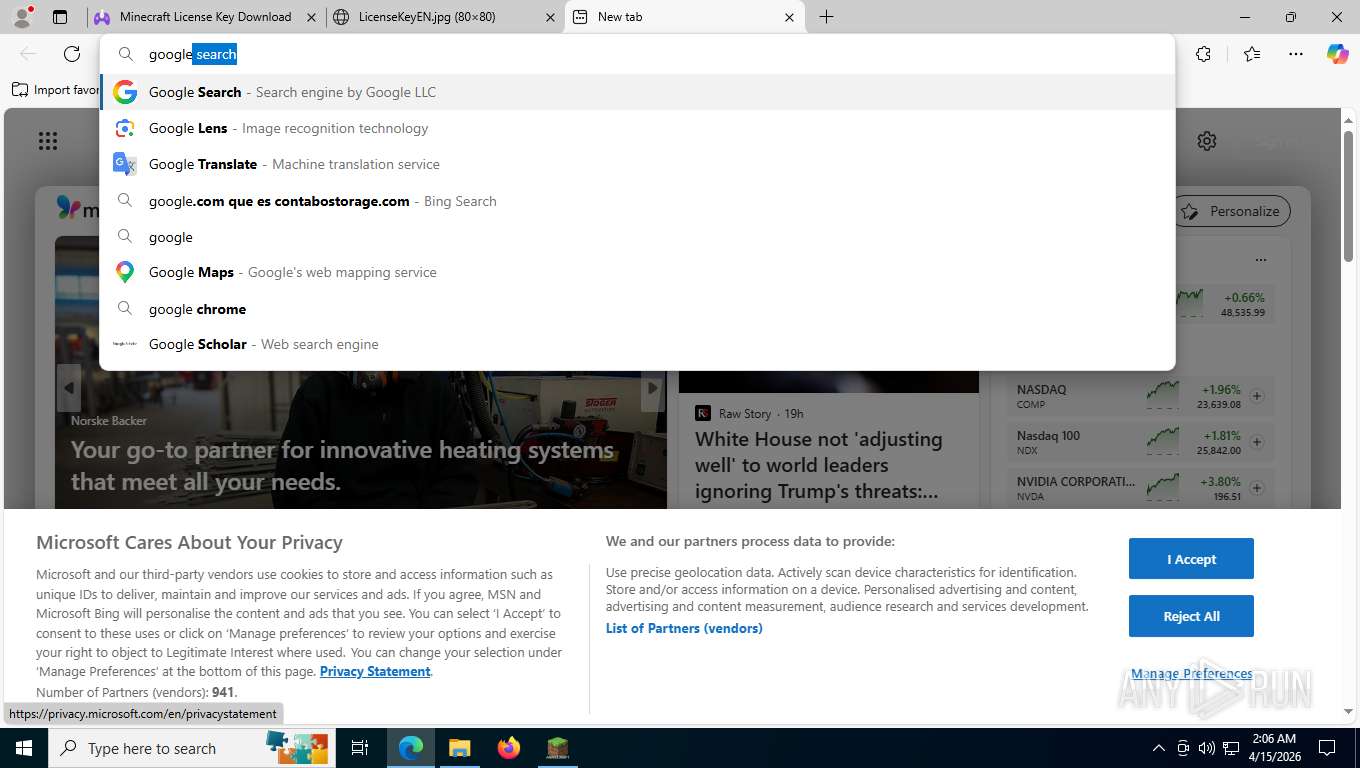Close the LicenseKeyEN.jpg tab
This screenshot has height=768, width=1360.
point(549,17)
